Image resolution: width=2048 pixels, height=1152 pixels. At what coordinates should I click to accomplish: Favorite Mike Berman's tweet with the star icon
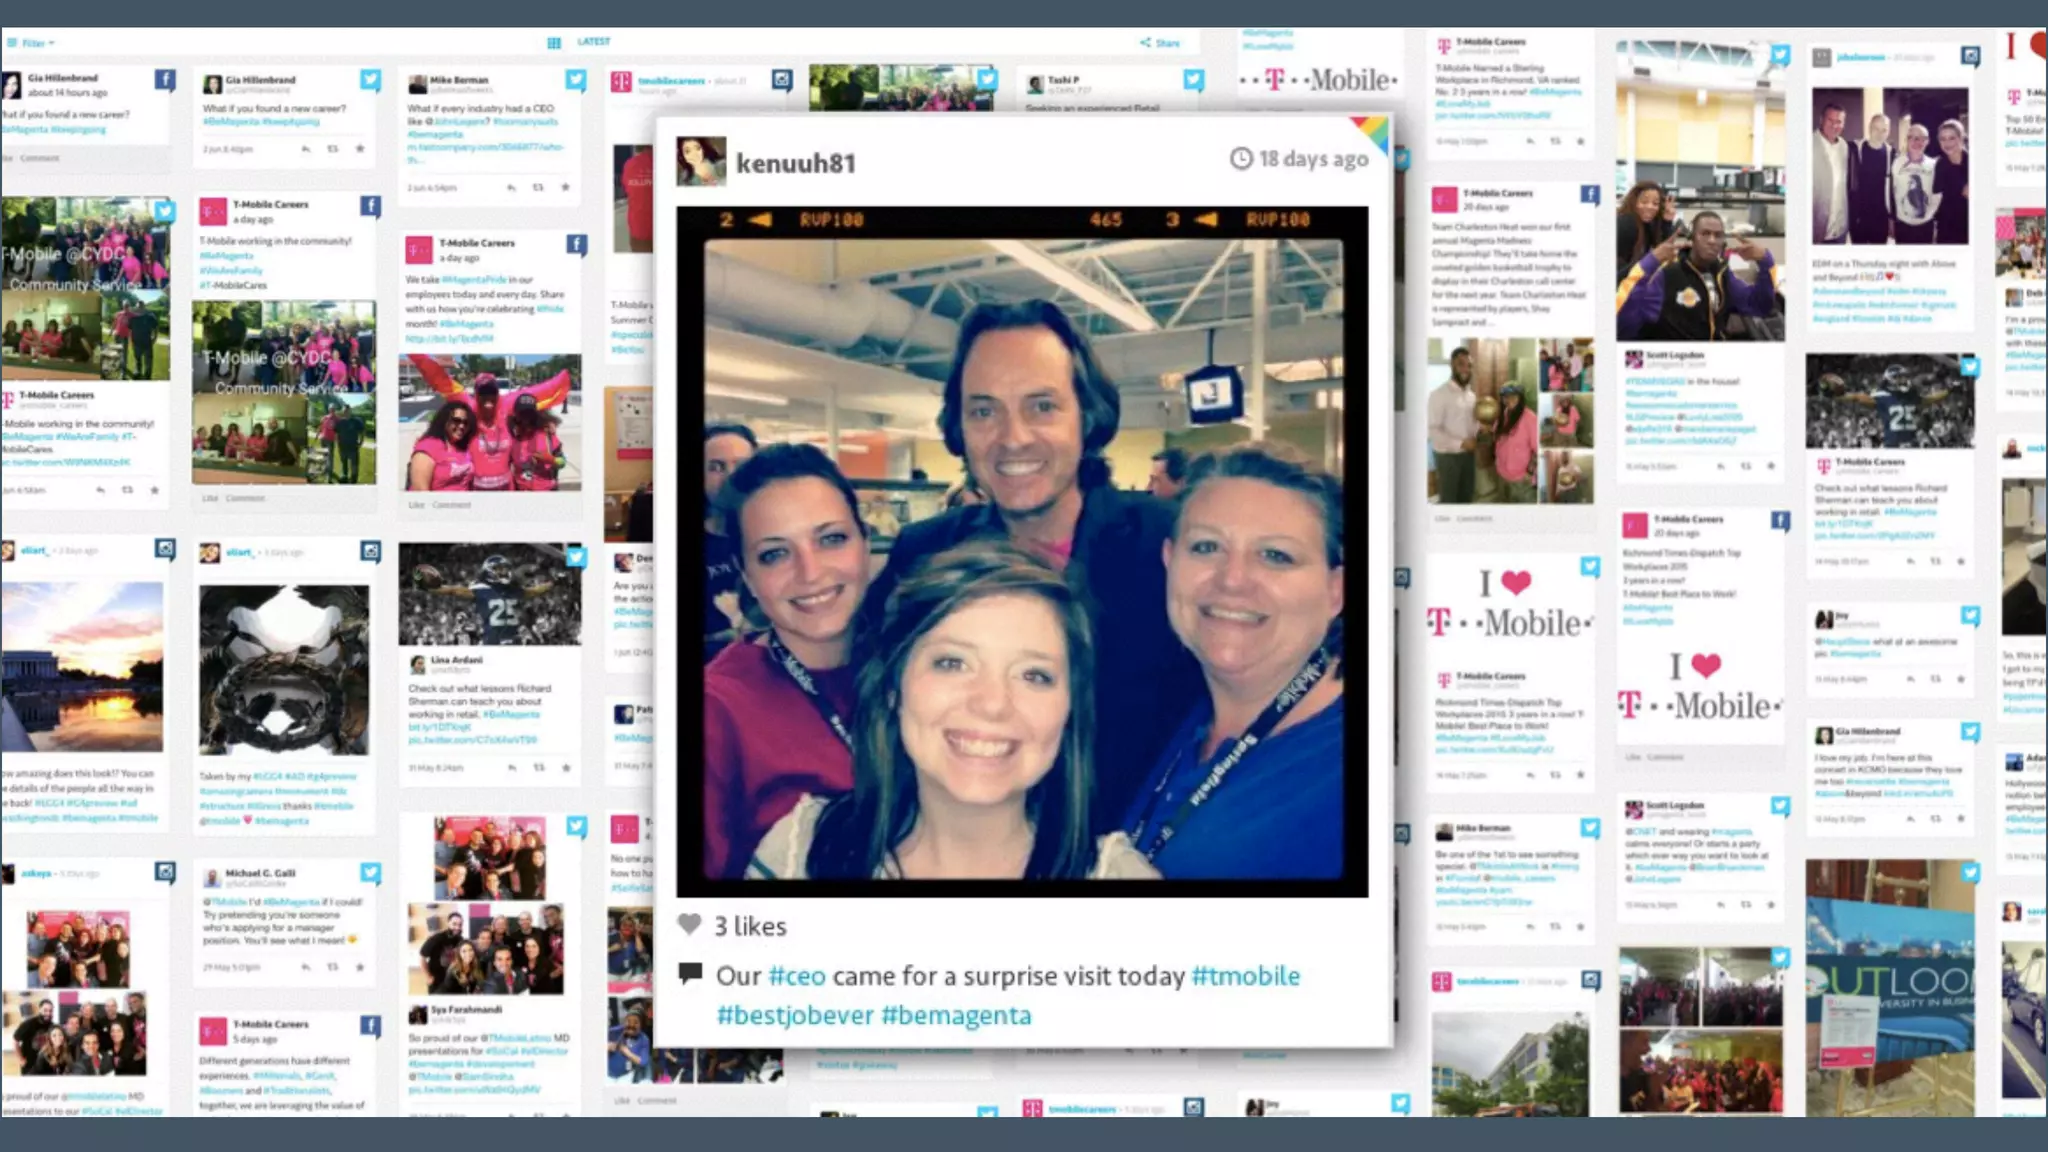[x=565, y=188]
